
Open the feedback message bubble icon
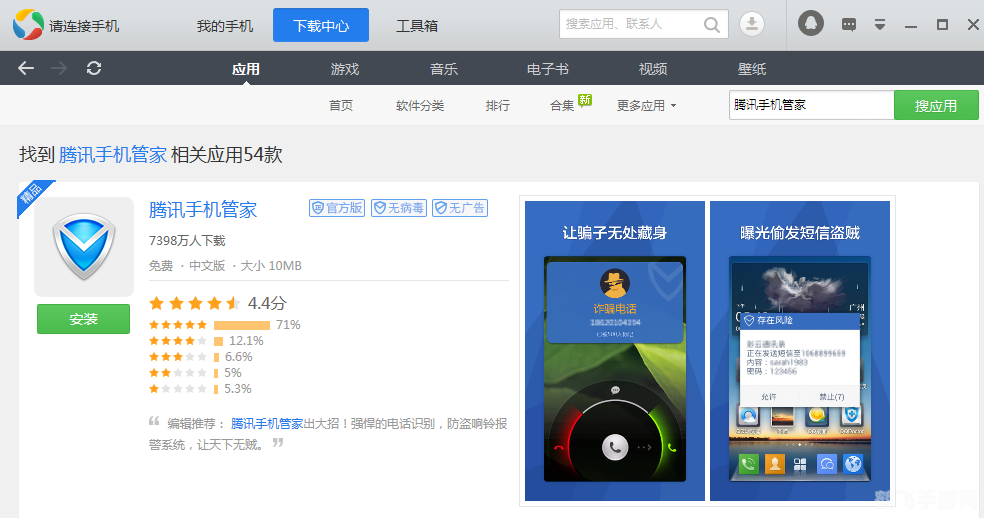[x=849, y=24]
